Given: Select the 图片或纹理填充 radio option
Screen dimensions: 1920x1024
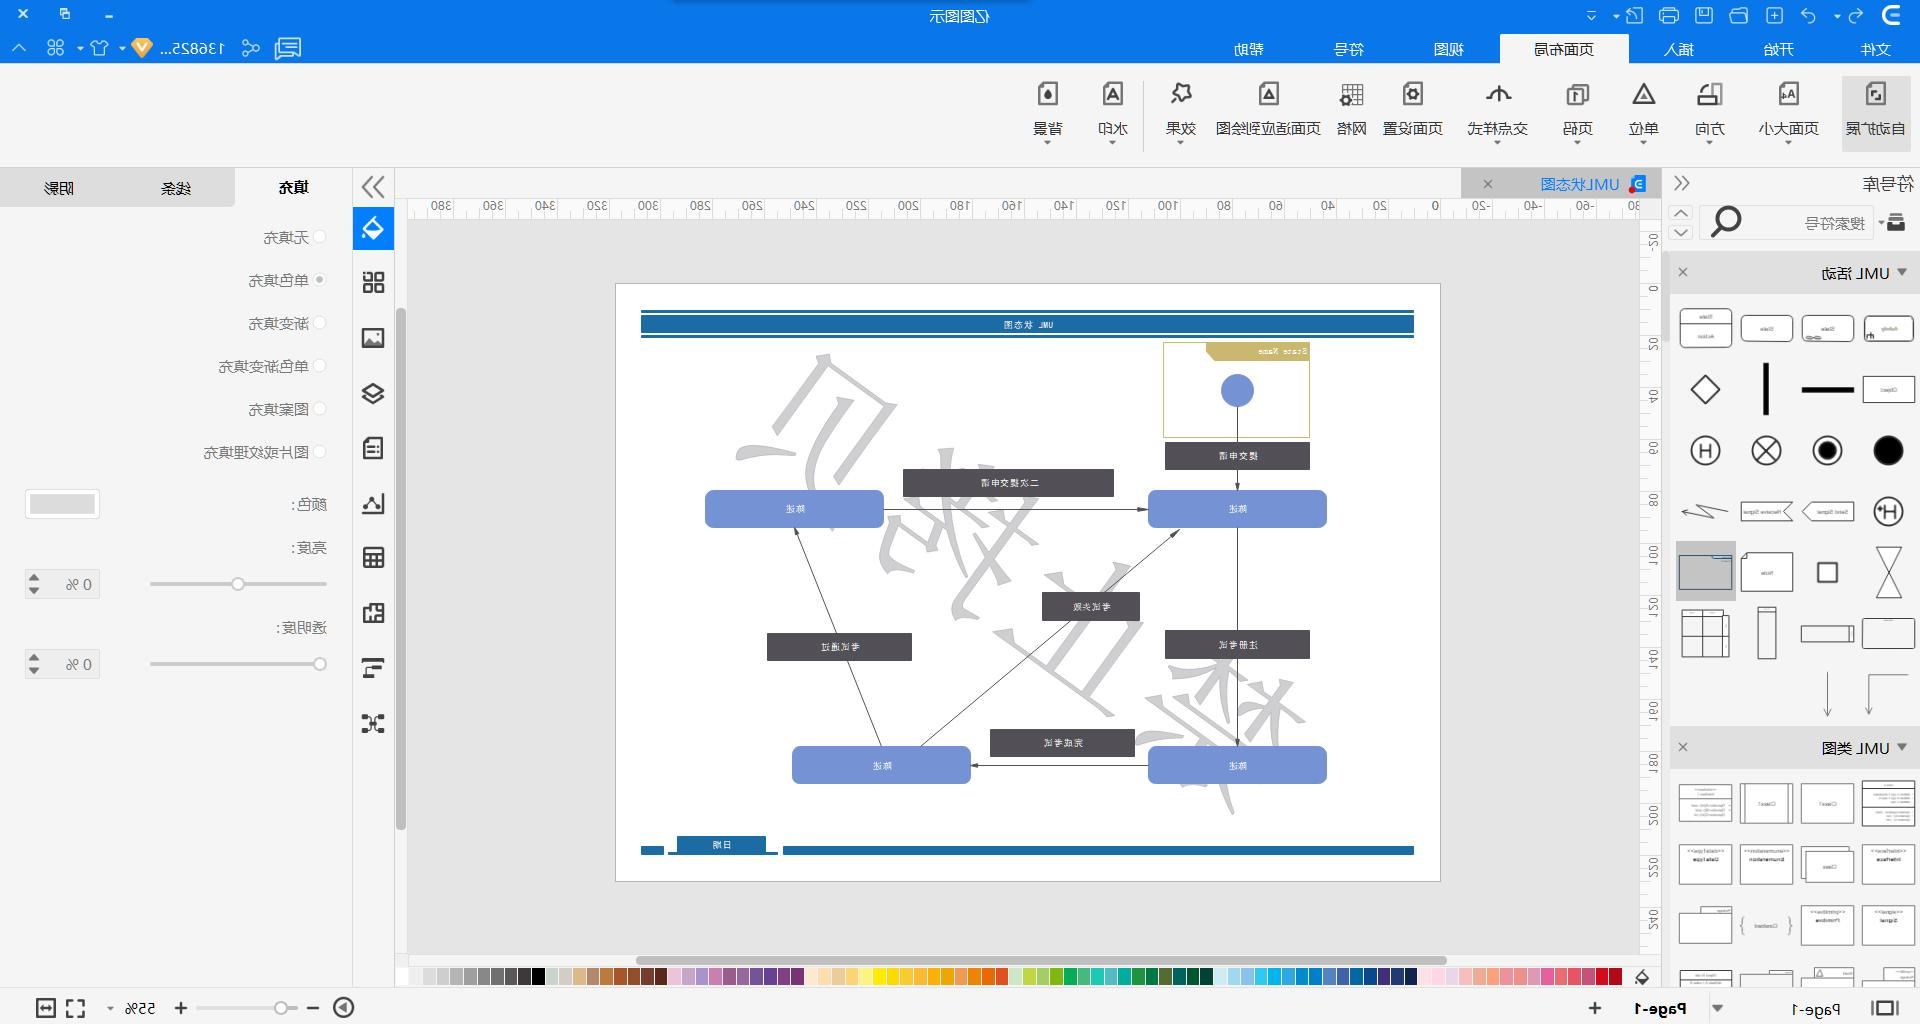Looking at the screenshot, I should coord(320,452).
